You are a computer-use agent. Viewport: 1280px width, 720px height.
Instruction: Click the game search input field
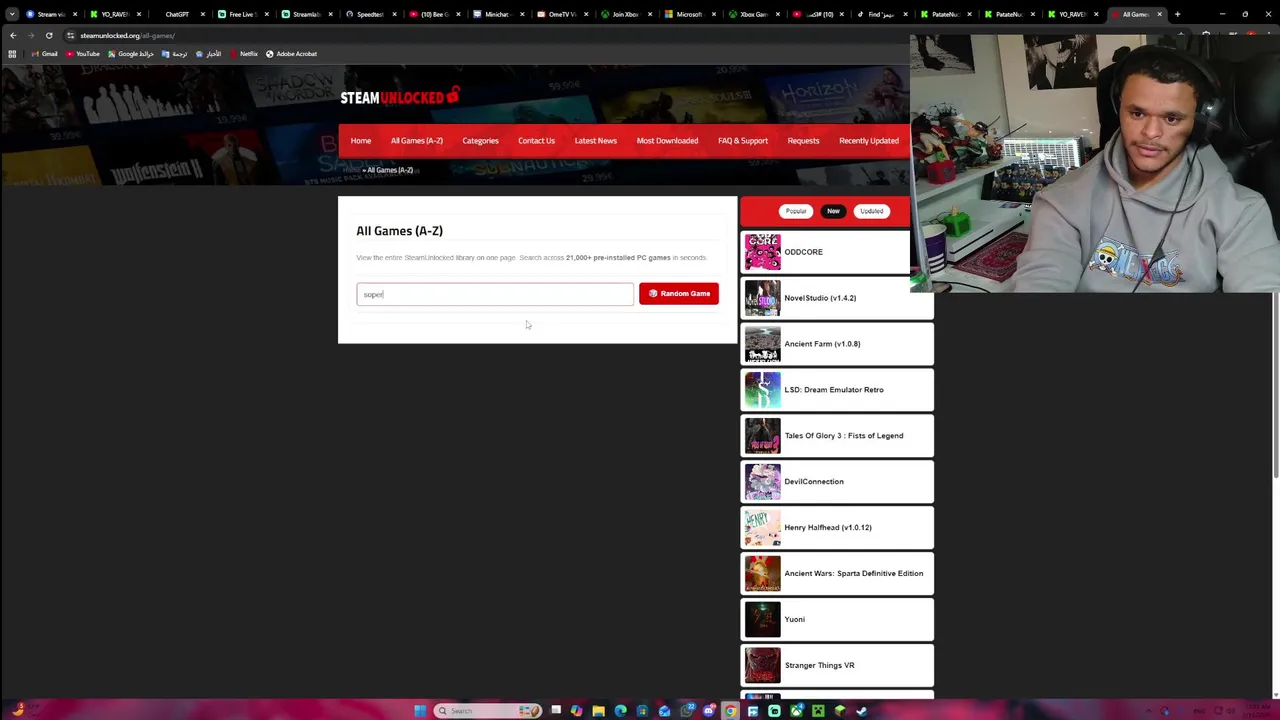(495, 294)
